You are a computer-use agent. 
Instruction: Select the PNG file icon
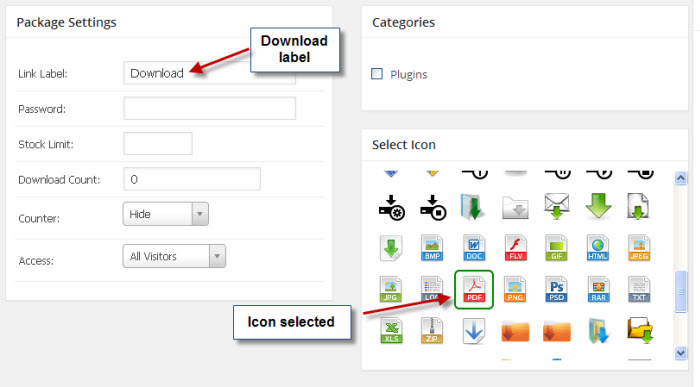pyautogui.click(x=515, y=289)
